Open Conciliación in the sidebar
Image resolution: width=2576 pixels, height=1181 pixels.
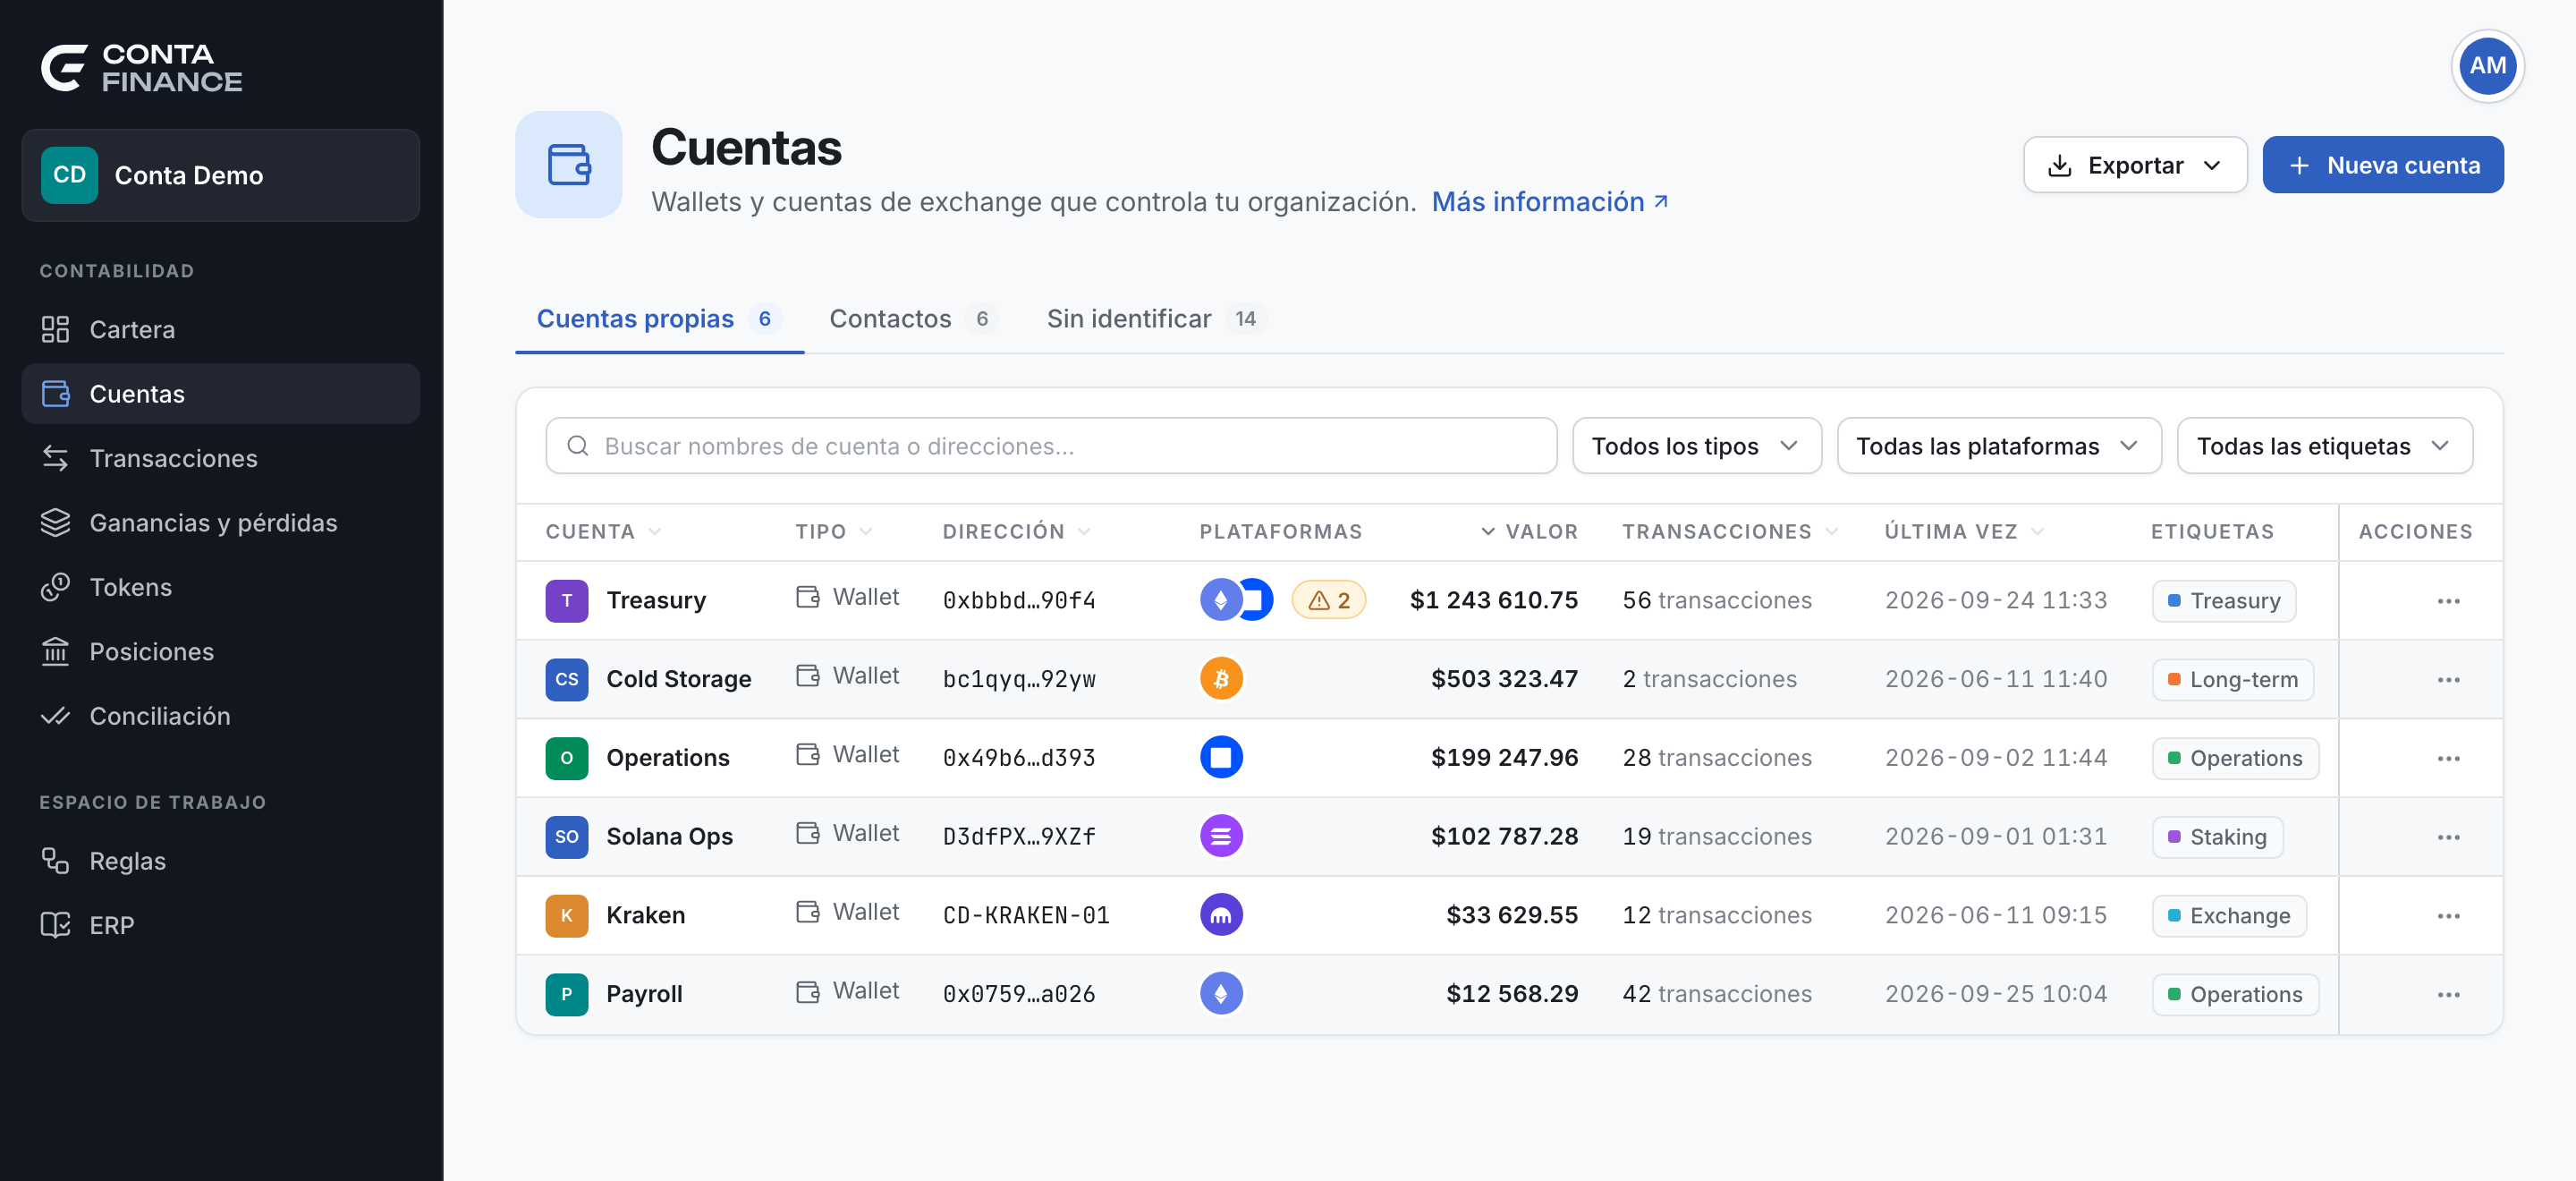(x=220, y=716)
